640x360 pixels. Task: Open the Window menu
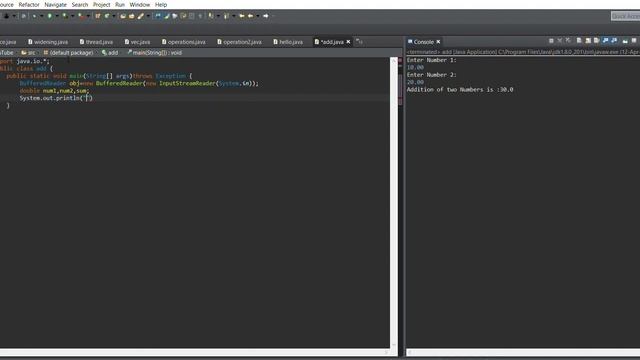click(140, 5)
